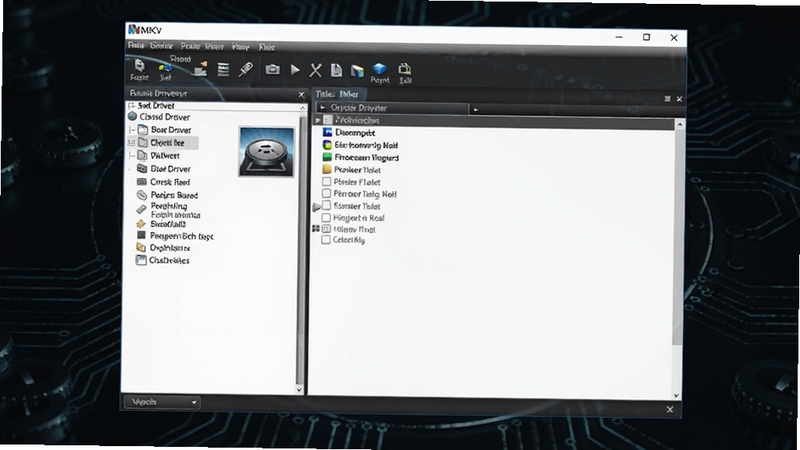Open the menu starting with letter G
The image size is (800, 450).
pos(161,46)
